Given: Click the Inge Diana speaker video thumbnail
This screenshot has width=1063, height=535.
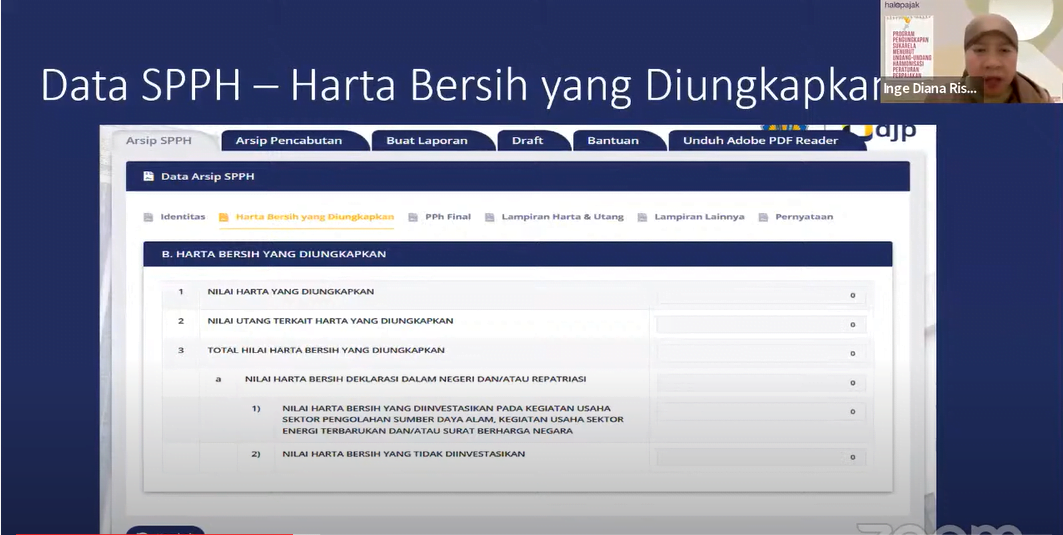Looking at the screenshot, I should (x=969, y=50).
